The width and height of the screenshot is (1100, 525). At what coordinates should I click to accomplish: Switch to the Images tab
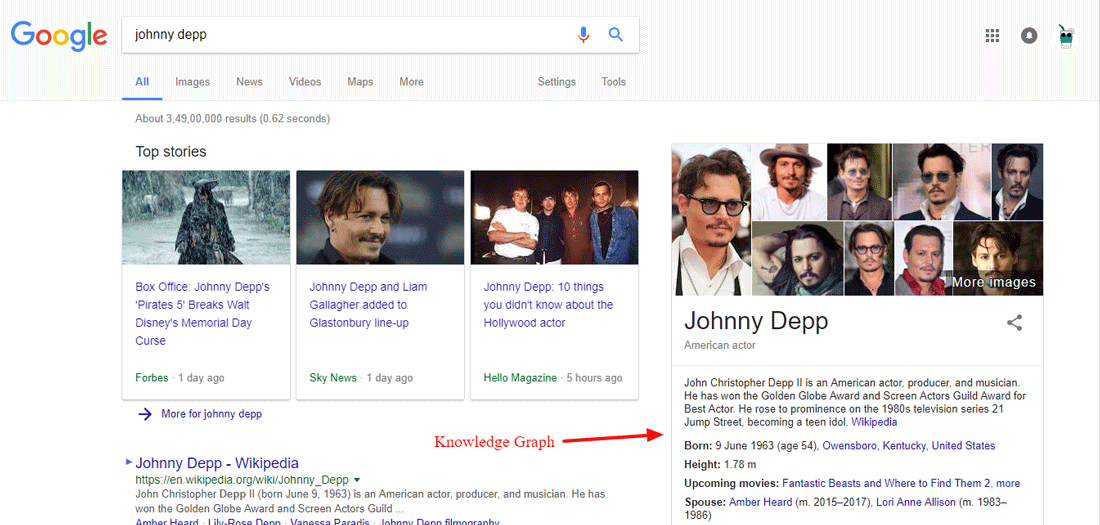[x=192, y=82]
